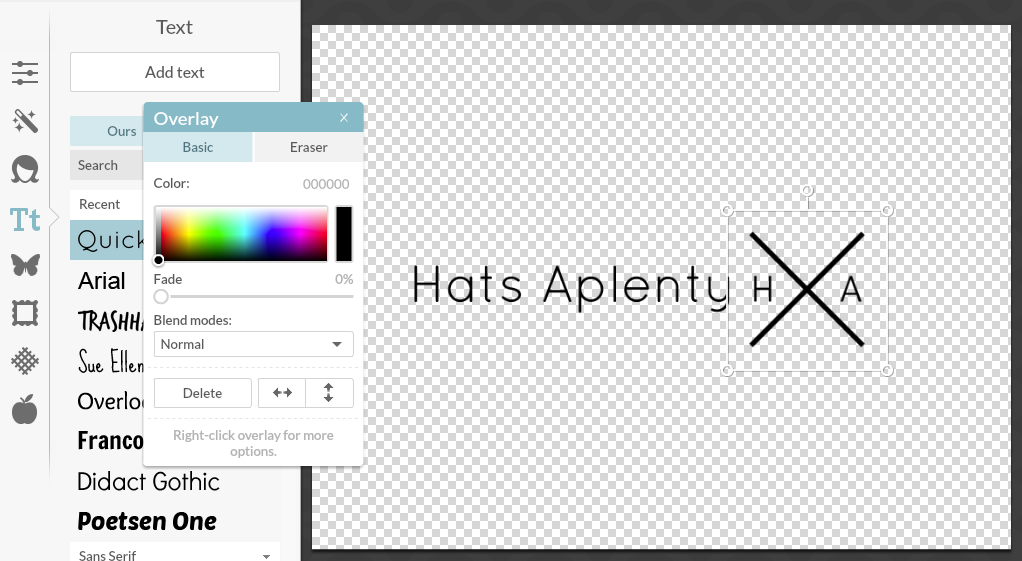Switch to the Eraser tab

coord(308,147)
